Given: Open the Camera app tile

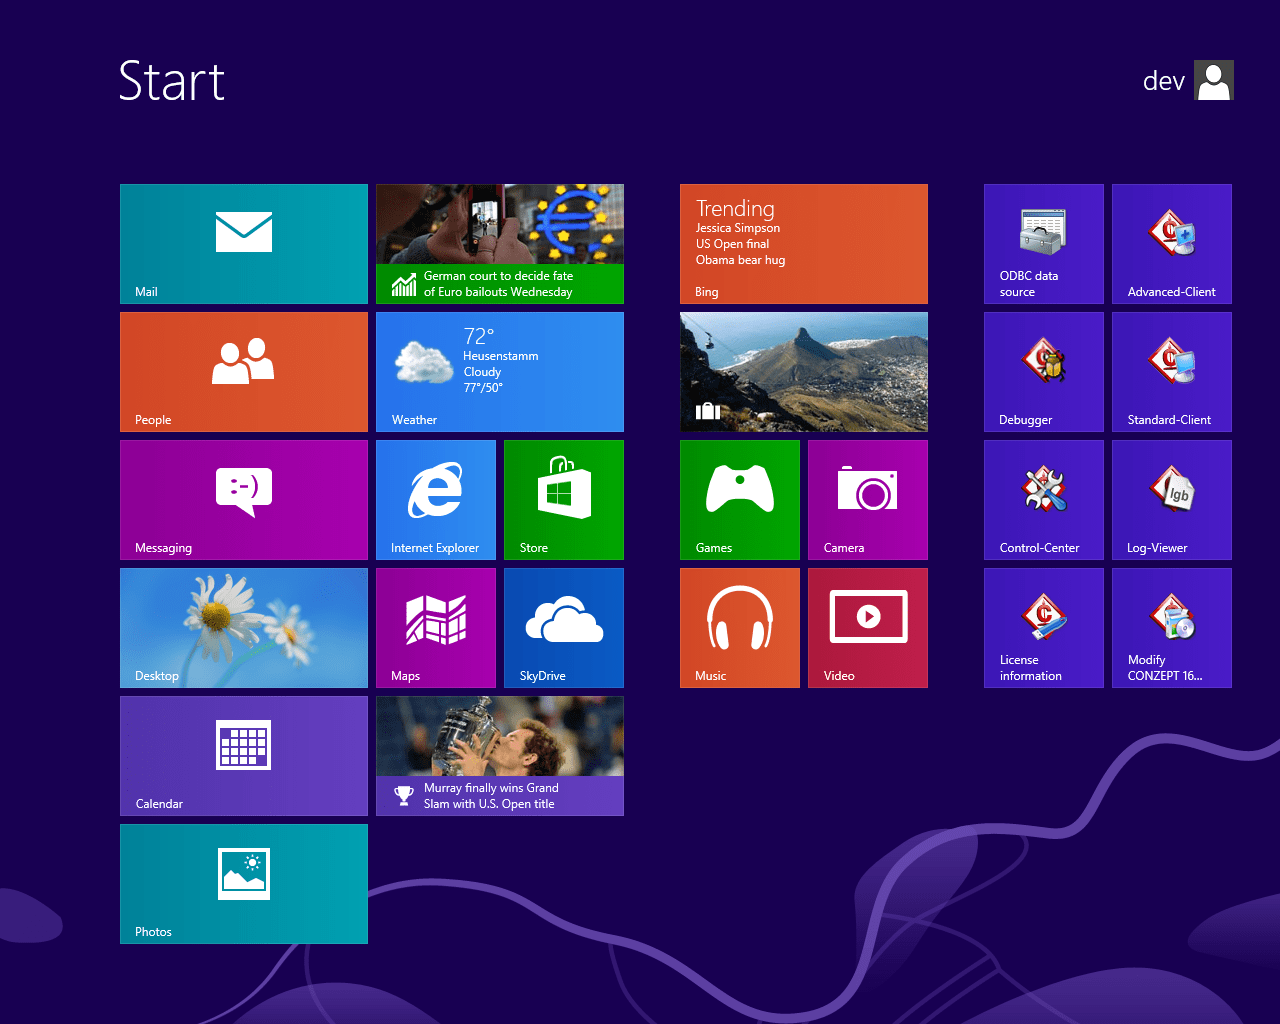Looking at the screenshot, I should tap(867, 499).
